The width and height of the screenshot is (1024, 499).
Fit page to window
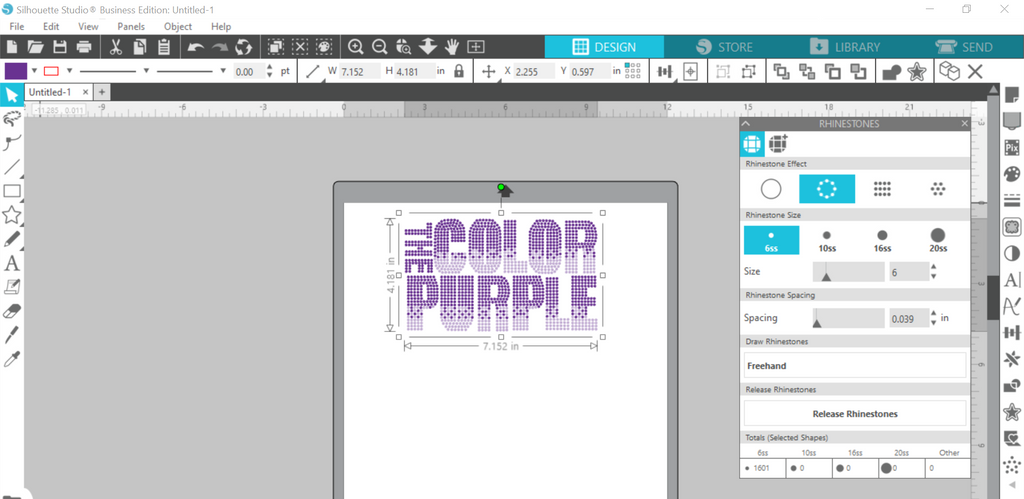pyautogui.click(x=475, y=47)
